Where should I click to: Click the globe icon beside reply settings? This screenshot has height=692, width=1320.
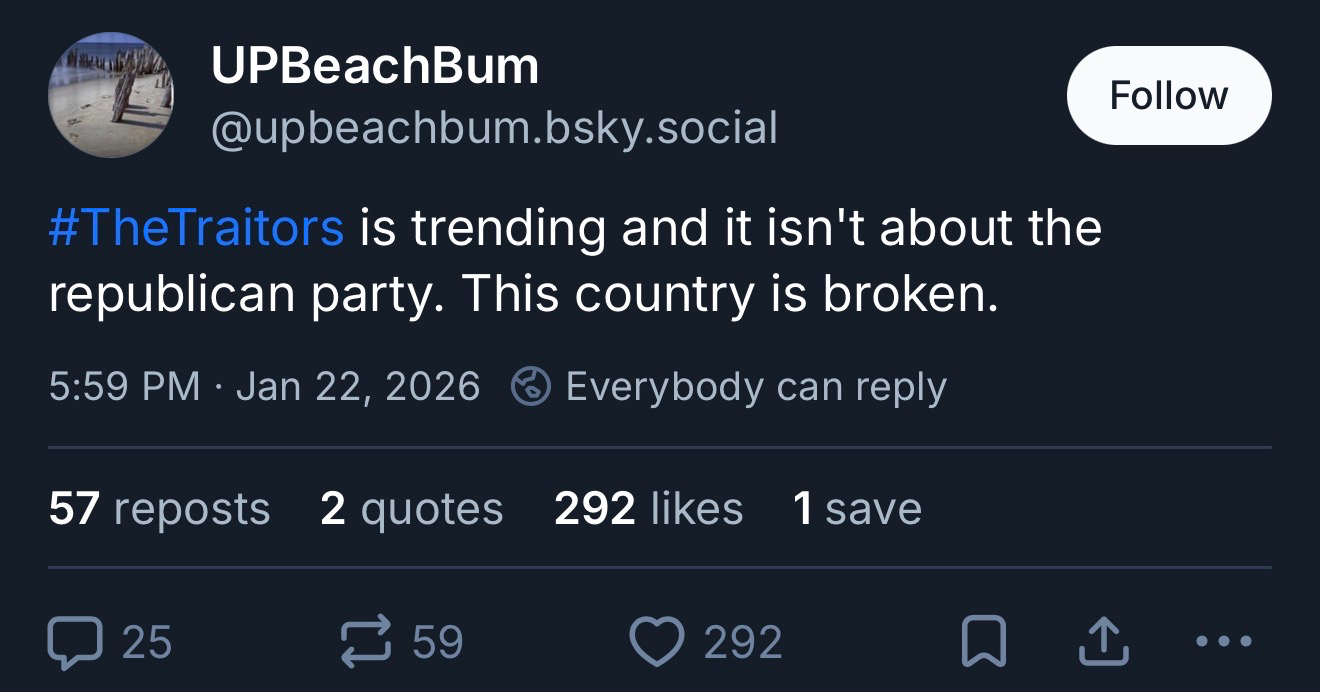tap(531, 386)
